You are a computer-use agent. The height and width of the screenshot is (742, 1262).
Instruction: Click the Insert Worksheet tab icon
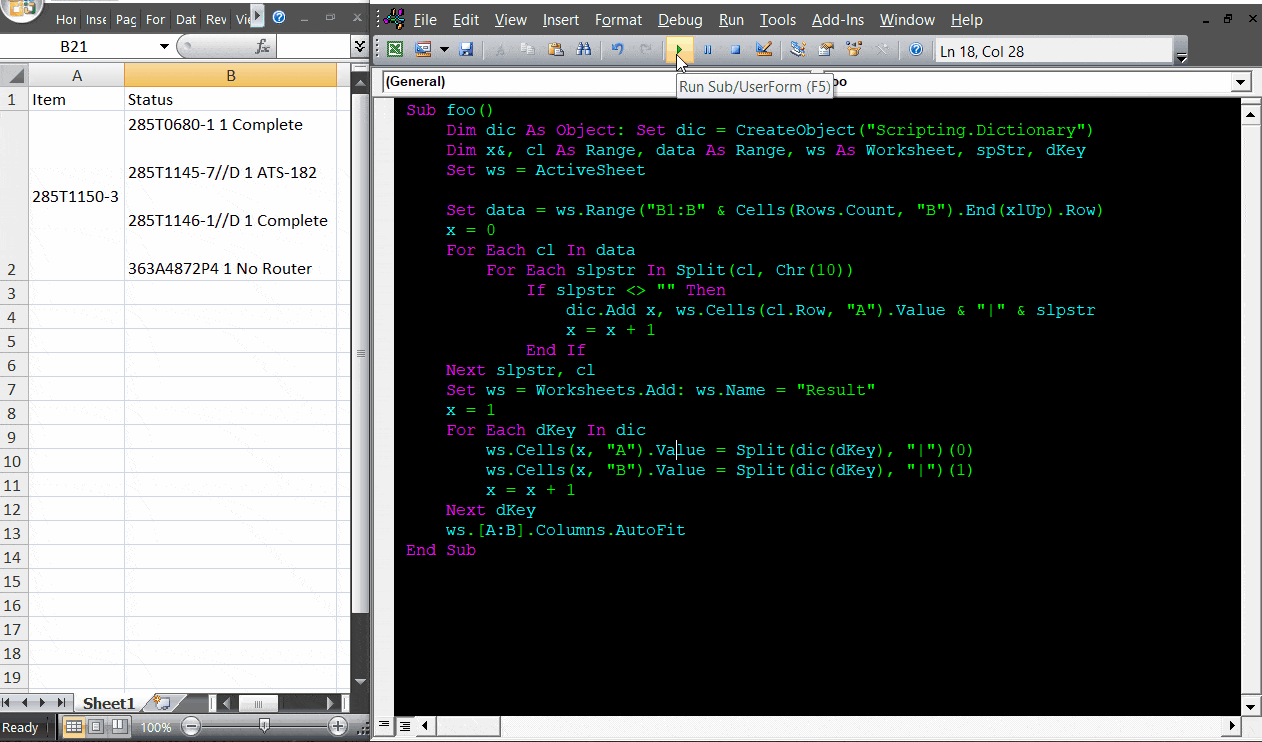(x=162, y=704)
